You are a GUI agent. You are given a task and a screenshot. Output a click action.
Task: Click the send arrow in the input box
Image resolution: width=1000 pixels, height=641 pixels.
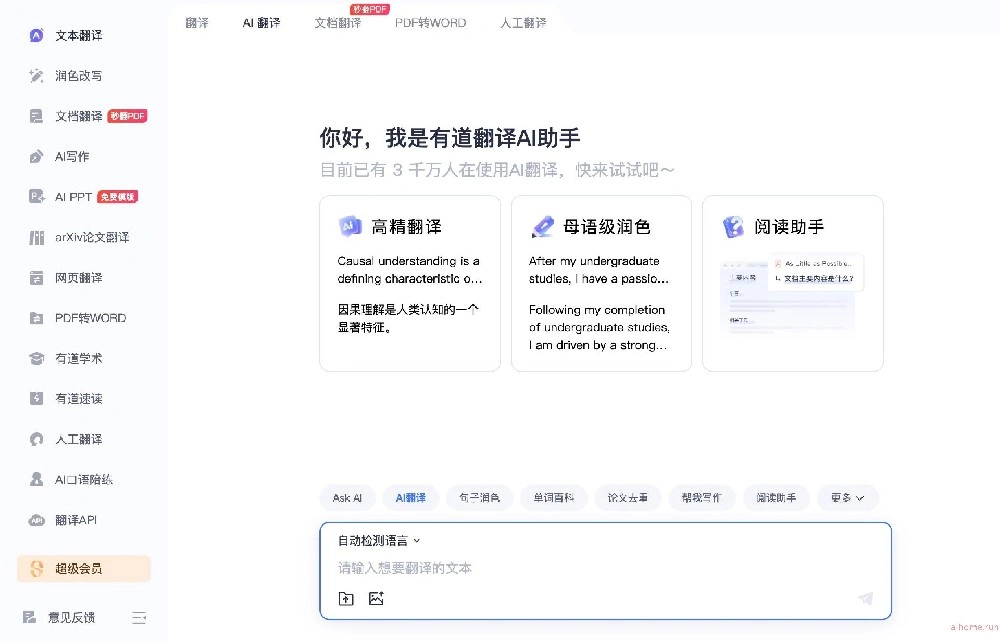click(x=864, y=598)
